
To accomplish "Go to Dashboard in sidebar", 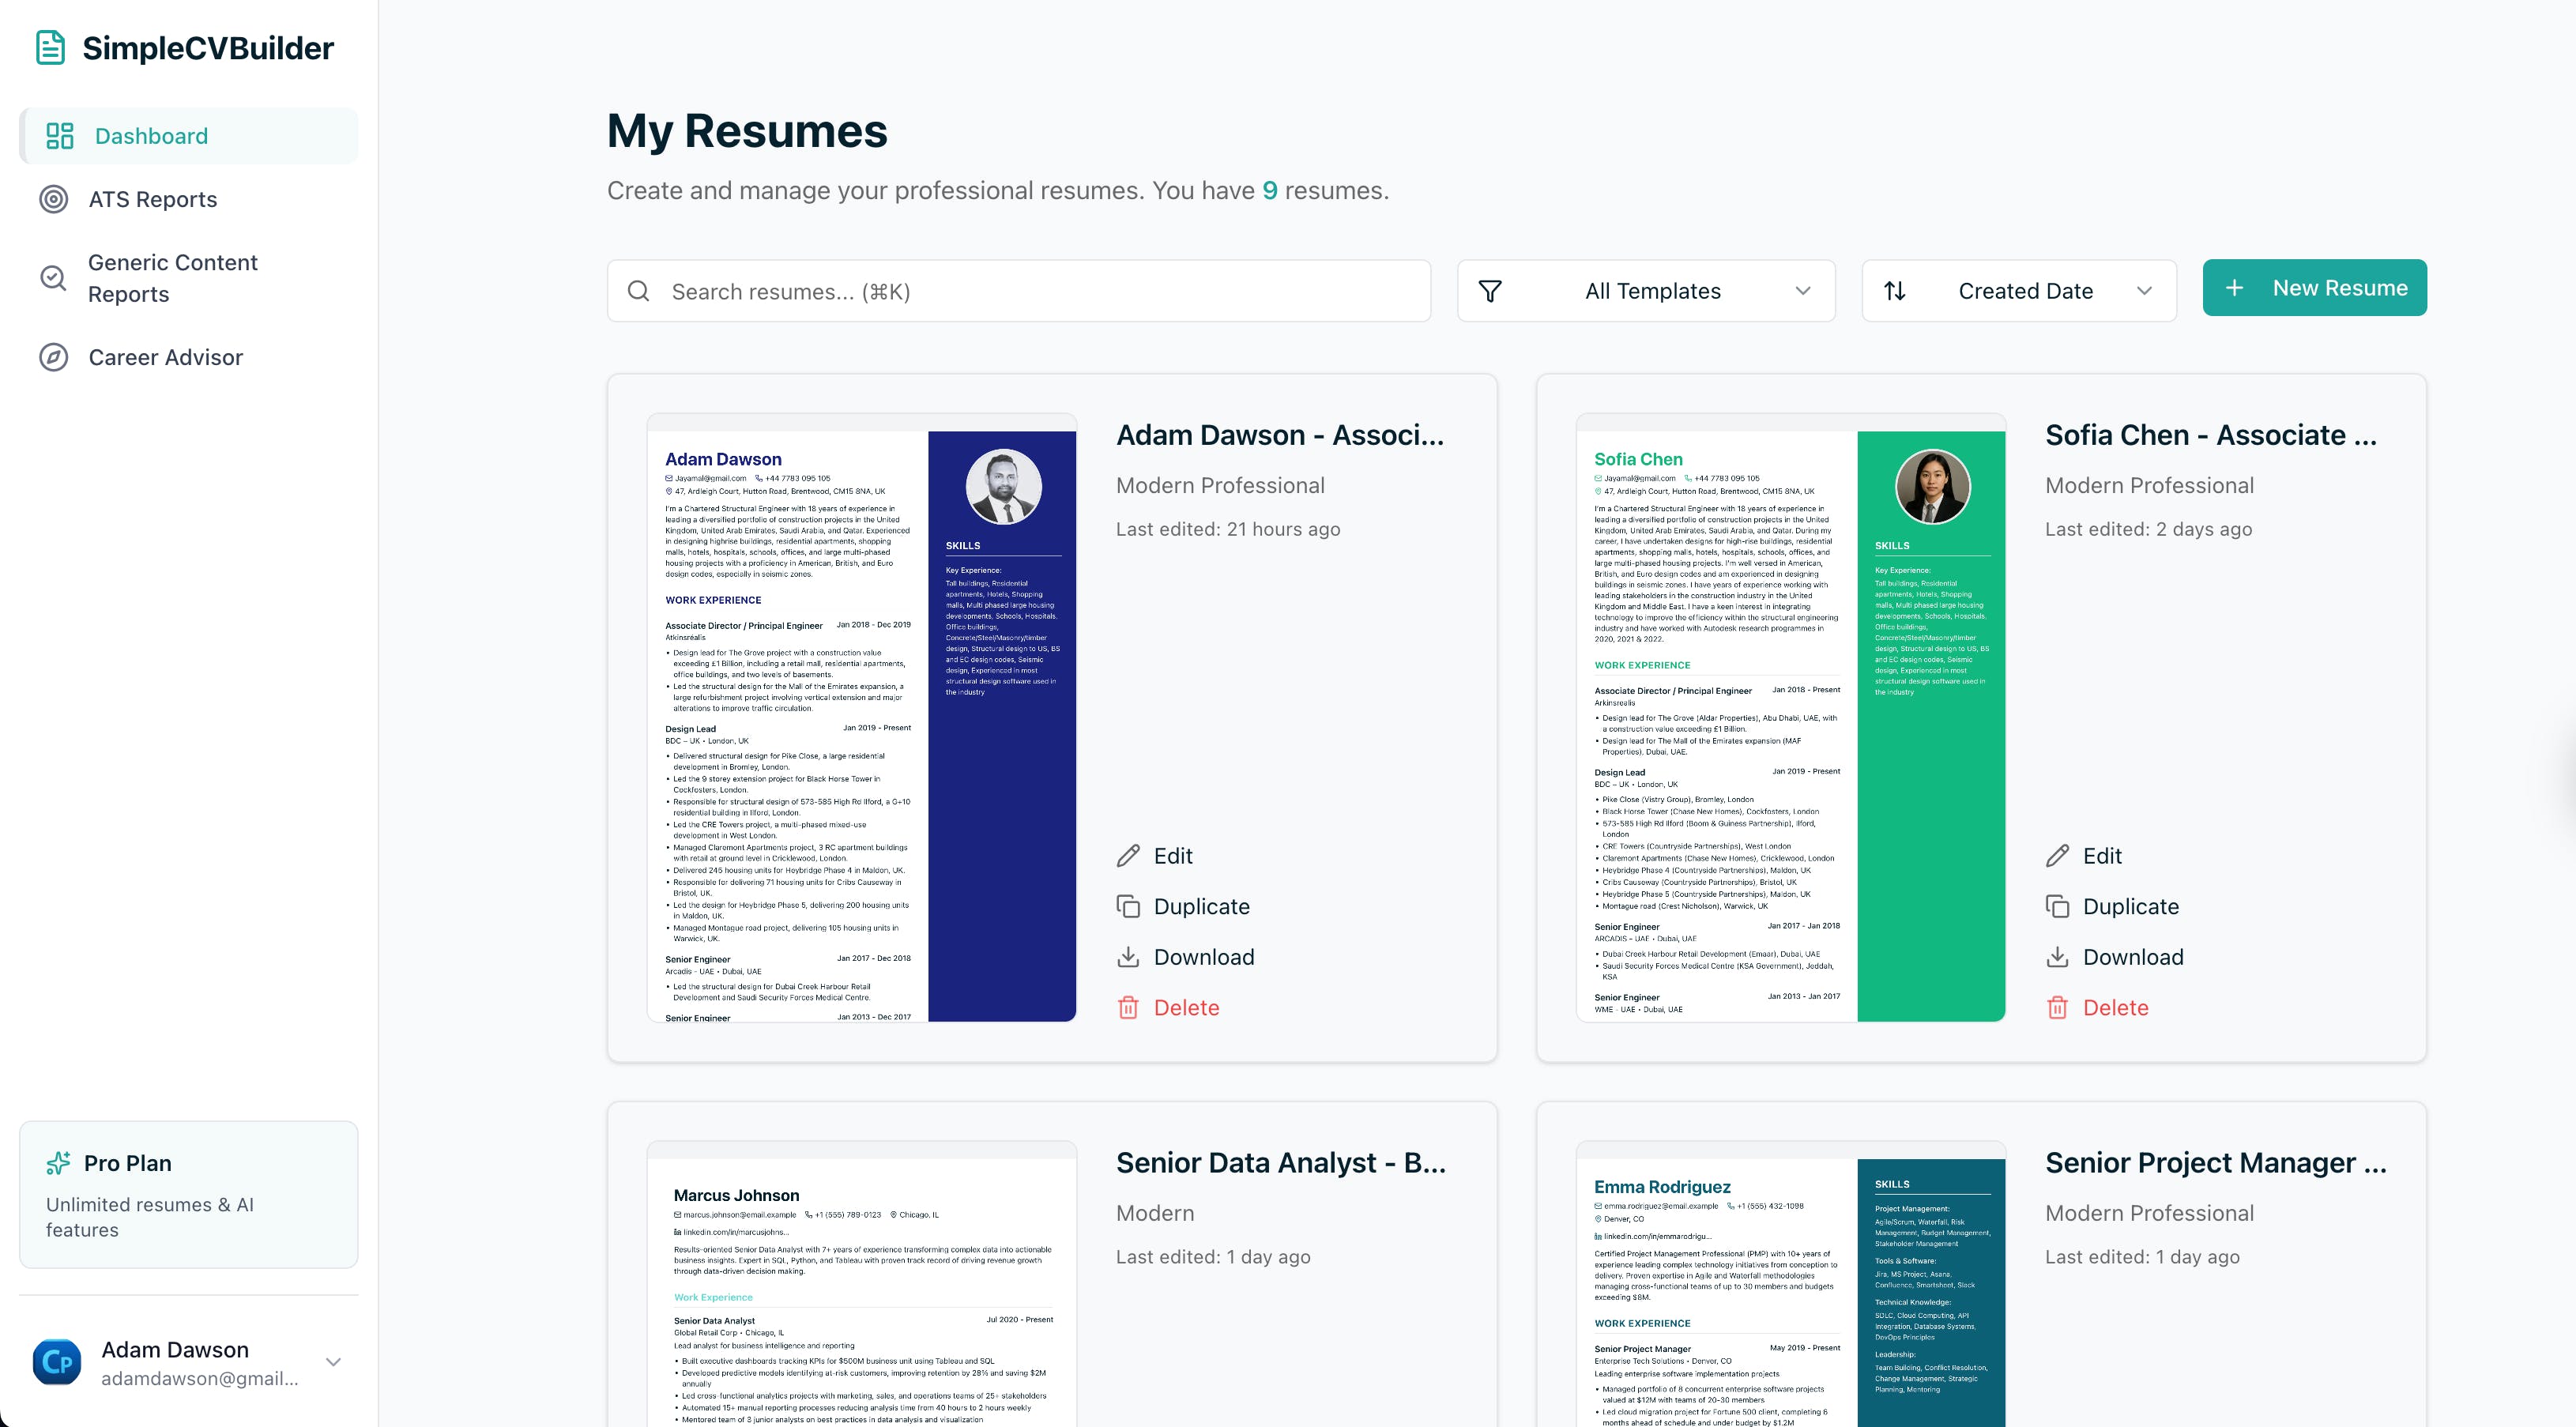I will [151, 136].
